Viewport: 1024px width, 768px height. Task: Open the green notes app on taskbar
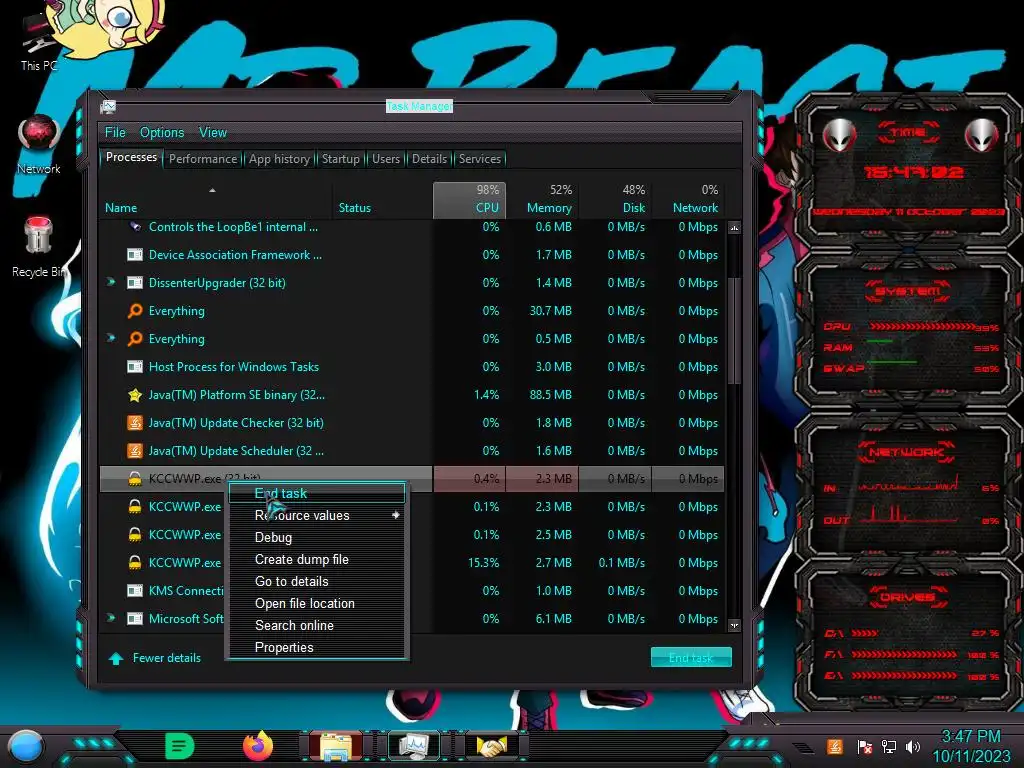[x=180, y=746]
